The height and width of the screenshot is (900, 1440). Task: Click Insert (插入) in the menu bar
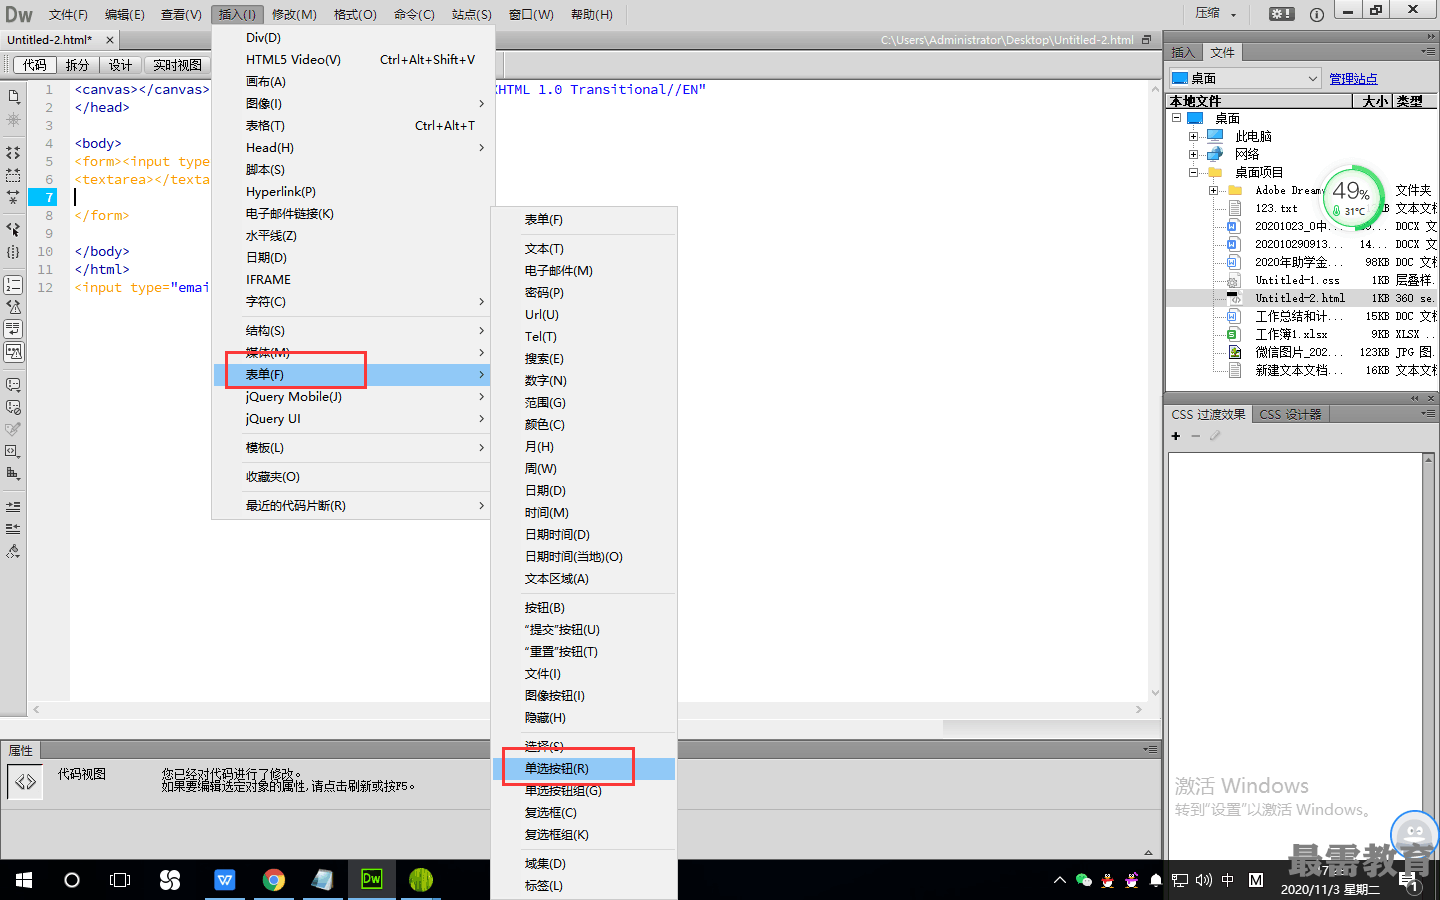pyautogui.click(x=237, y=14)
